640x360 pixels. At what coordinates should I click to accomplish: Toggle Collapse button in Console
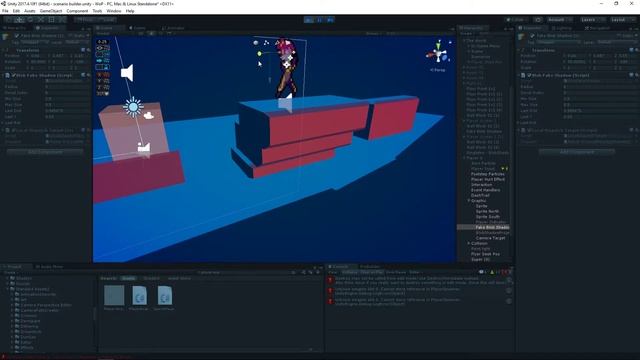[349, 272]
